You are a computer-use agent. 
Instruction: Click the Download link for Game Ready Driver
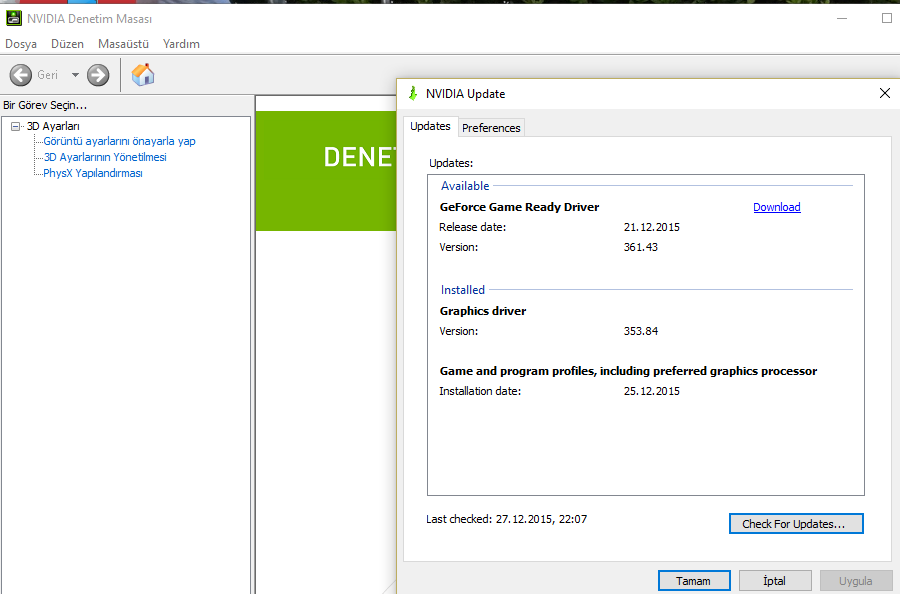coord(777,207)
